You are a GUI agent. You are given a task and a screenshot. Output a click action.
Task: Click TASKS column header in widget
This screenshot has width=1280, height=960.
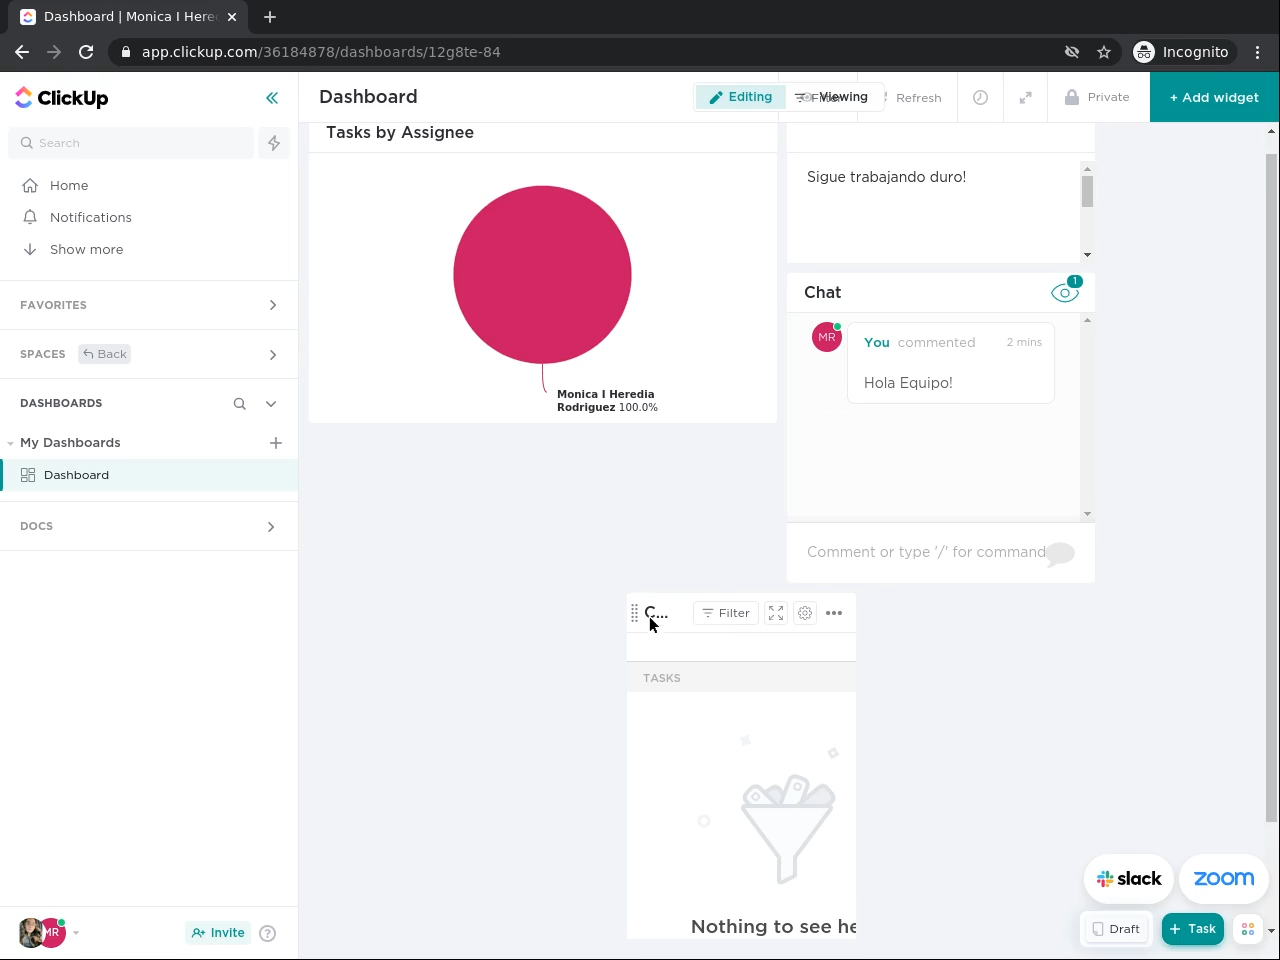coord(662,678)
